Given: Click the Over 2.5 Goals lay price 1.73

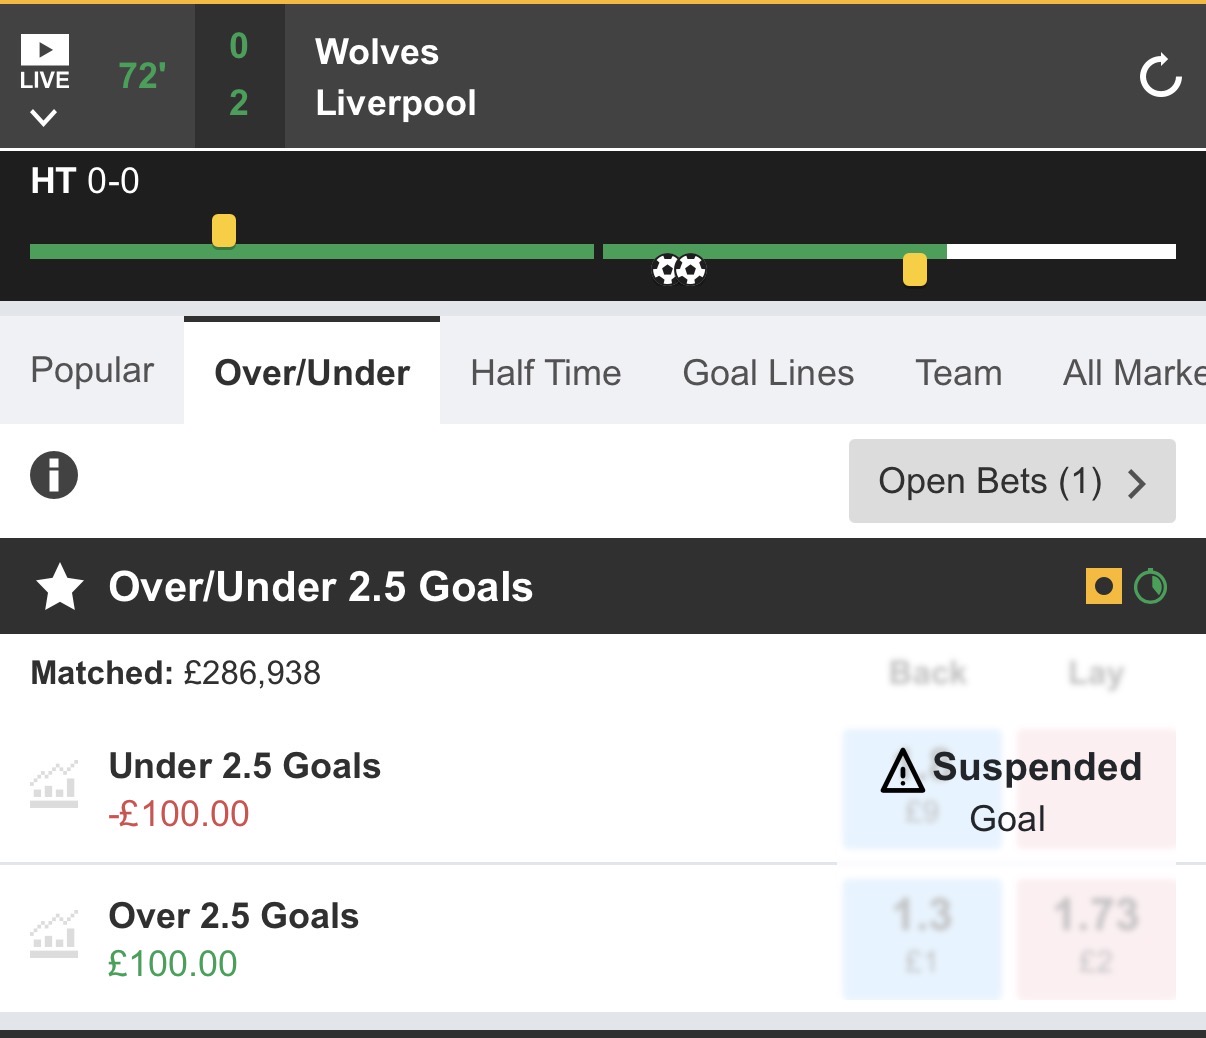Looking at the screenshot, I should (x=1096, y=937).
